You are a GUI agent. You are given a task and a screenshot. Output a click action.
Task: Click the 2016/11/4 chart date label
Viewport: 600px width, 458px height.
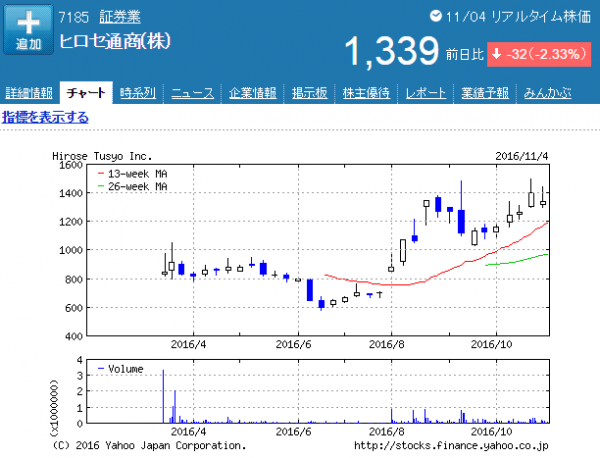click(522, 156)
